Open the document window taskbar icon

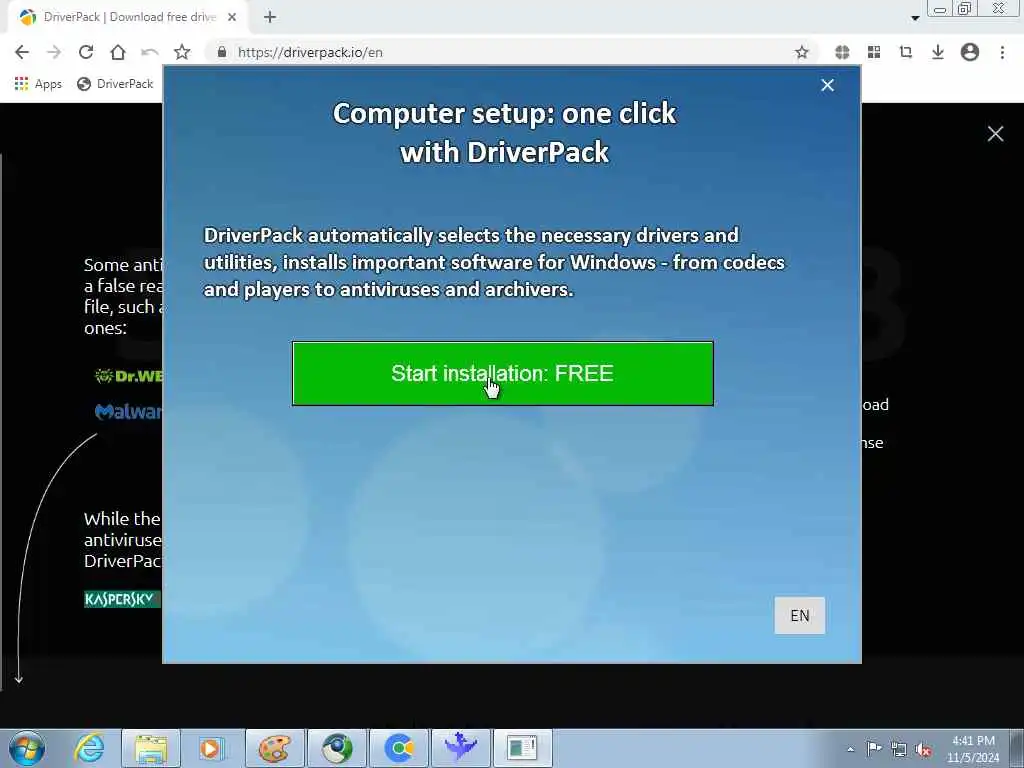pyautogui.click(x=522, y=748)
